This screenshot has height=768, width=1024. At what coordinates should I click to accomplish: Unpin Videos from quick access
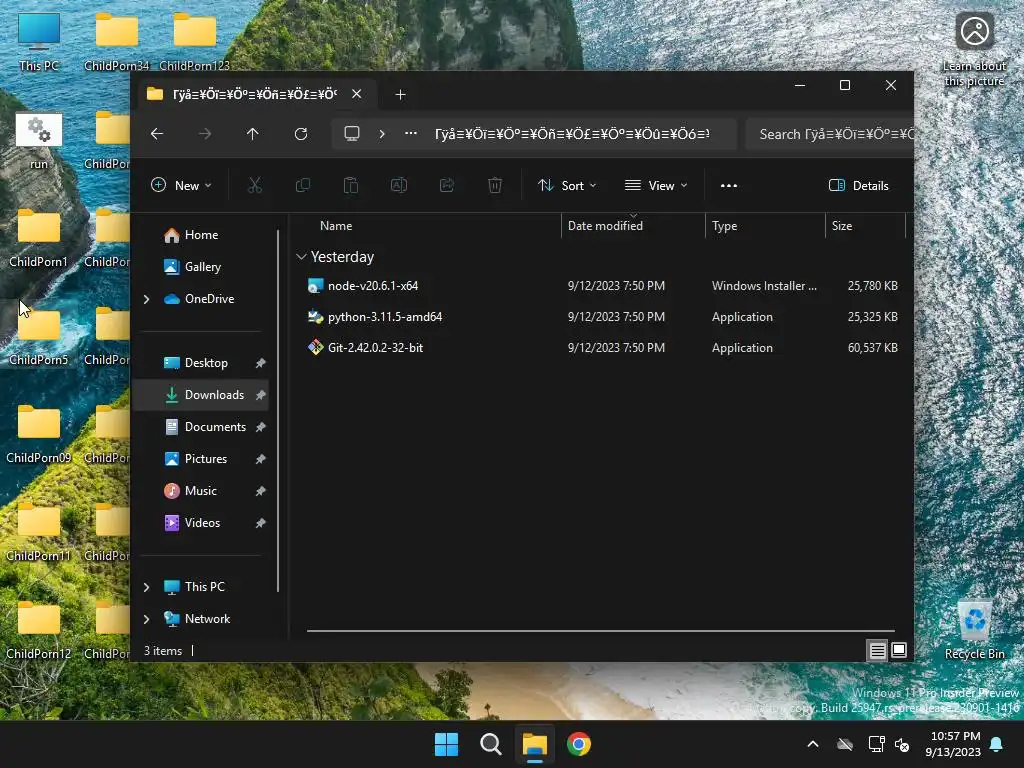coord(261,523)
